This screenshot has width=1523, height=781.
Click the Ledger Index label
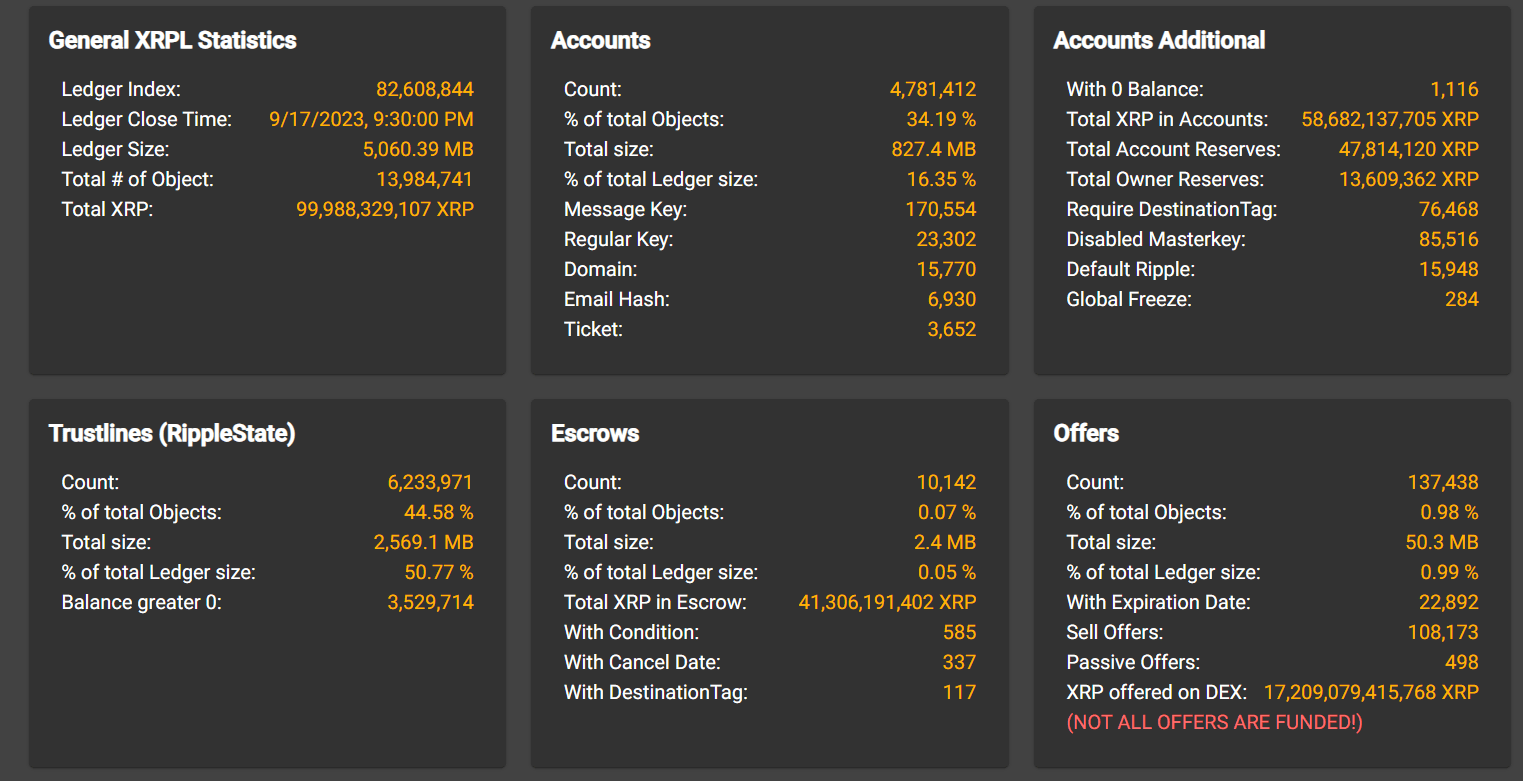pos(122,89)
